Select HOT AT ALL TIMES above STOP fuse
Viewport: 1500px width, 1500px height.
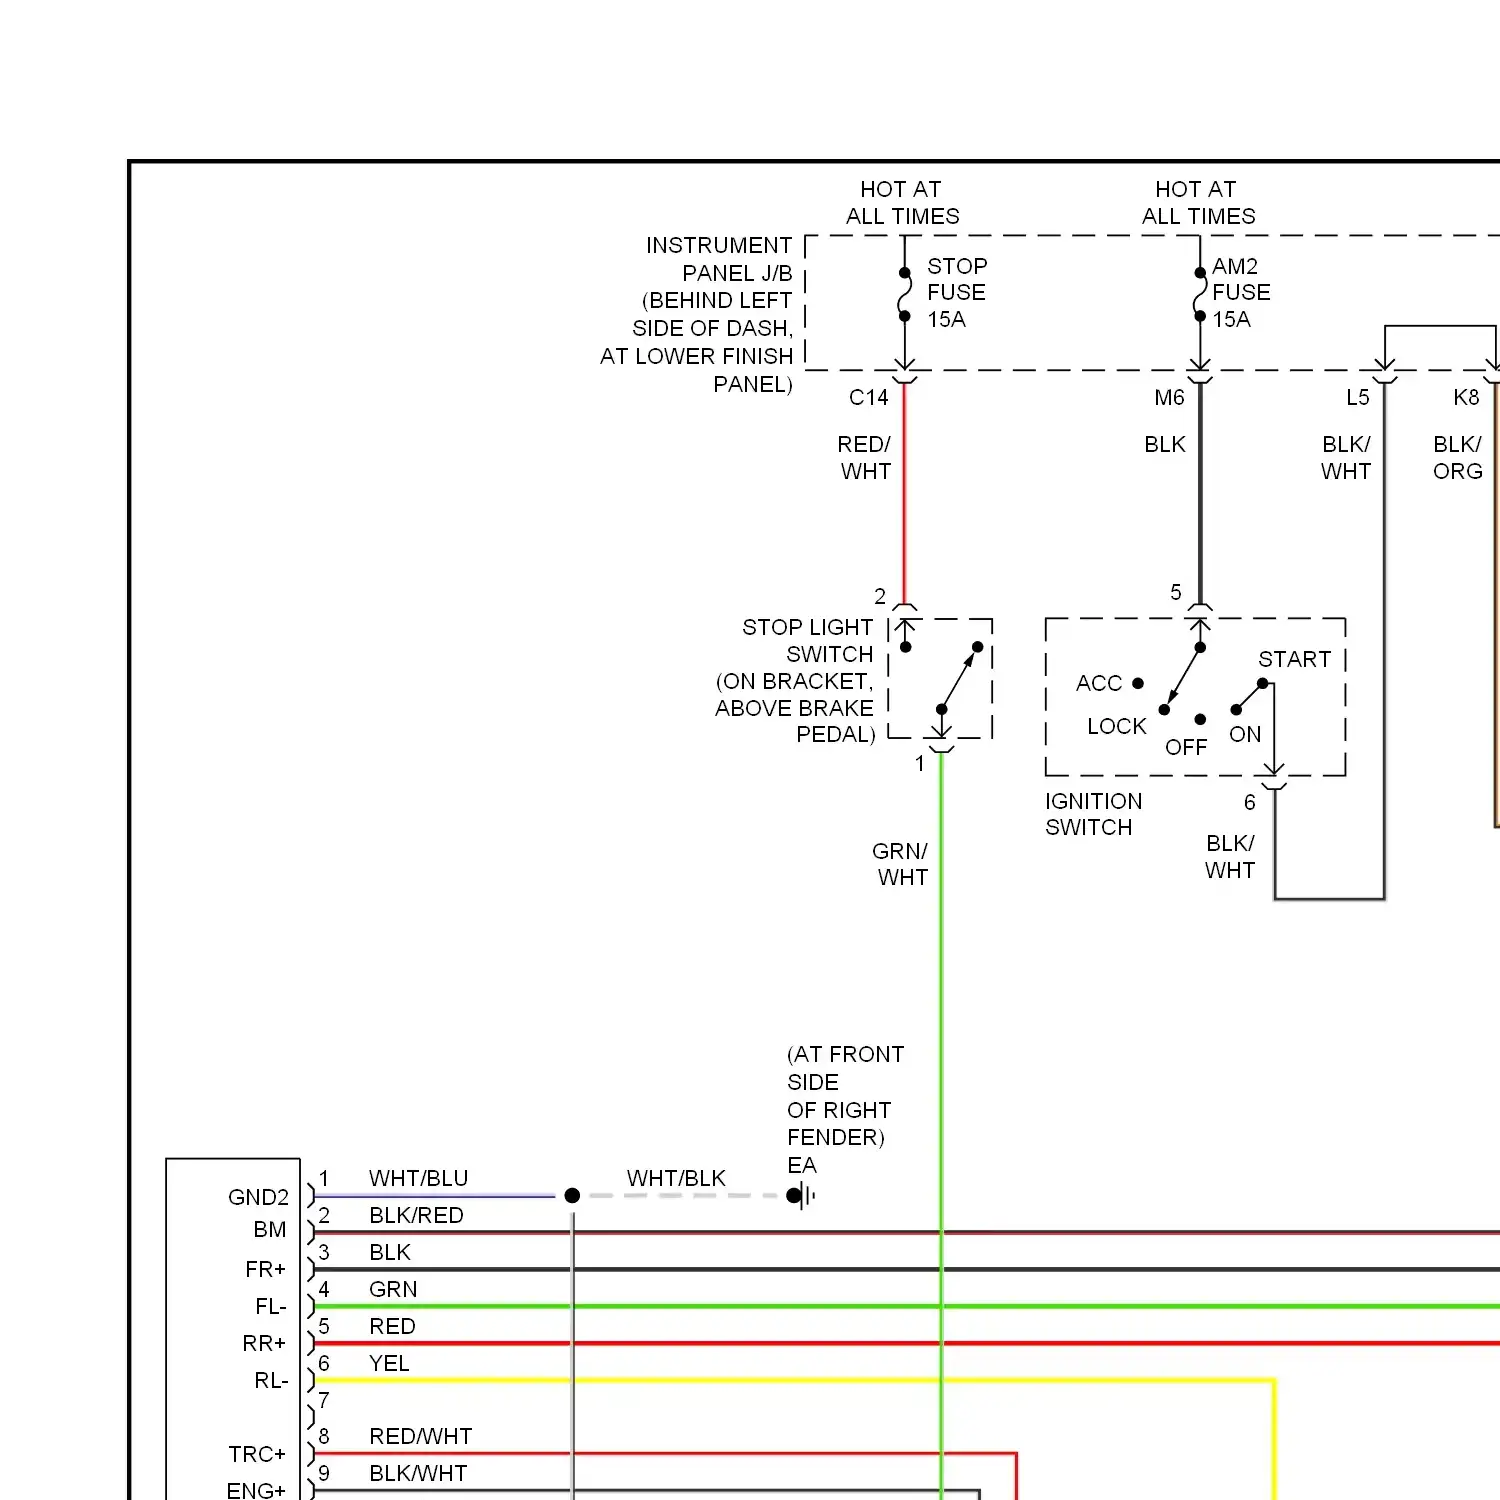click(902, 203)
